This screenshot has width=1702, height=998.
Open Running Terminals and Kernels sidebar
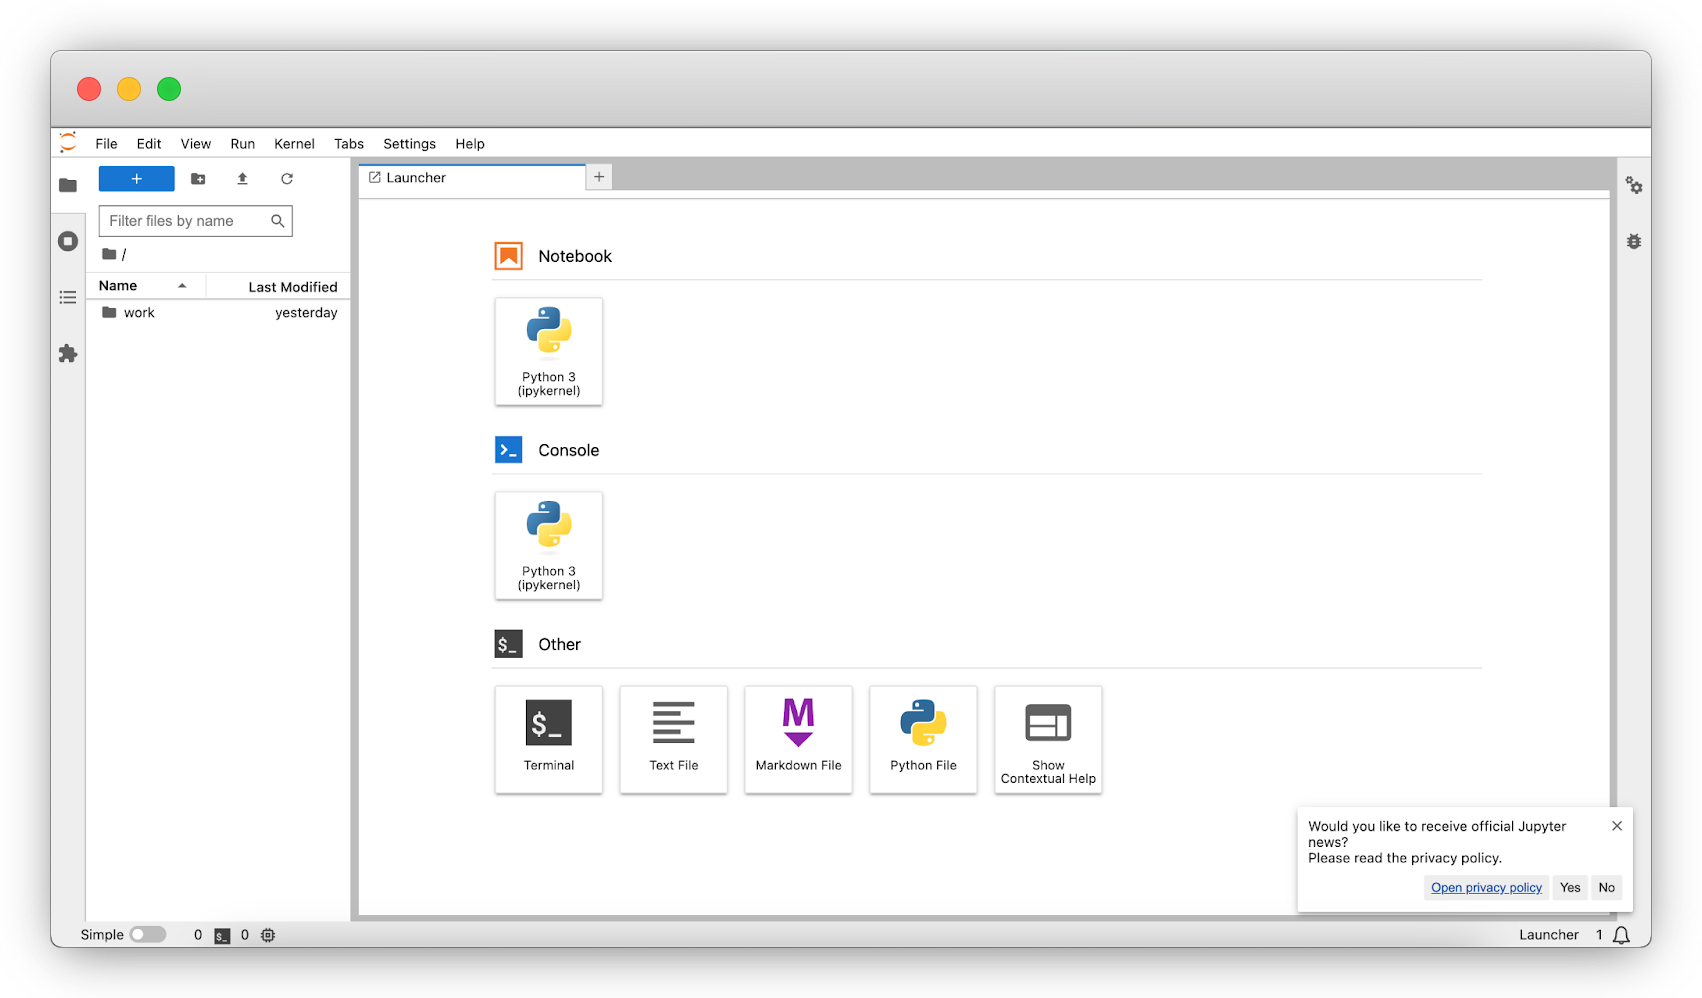(x=68, y=241)
